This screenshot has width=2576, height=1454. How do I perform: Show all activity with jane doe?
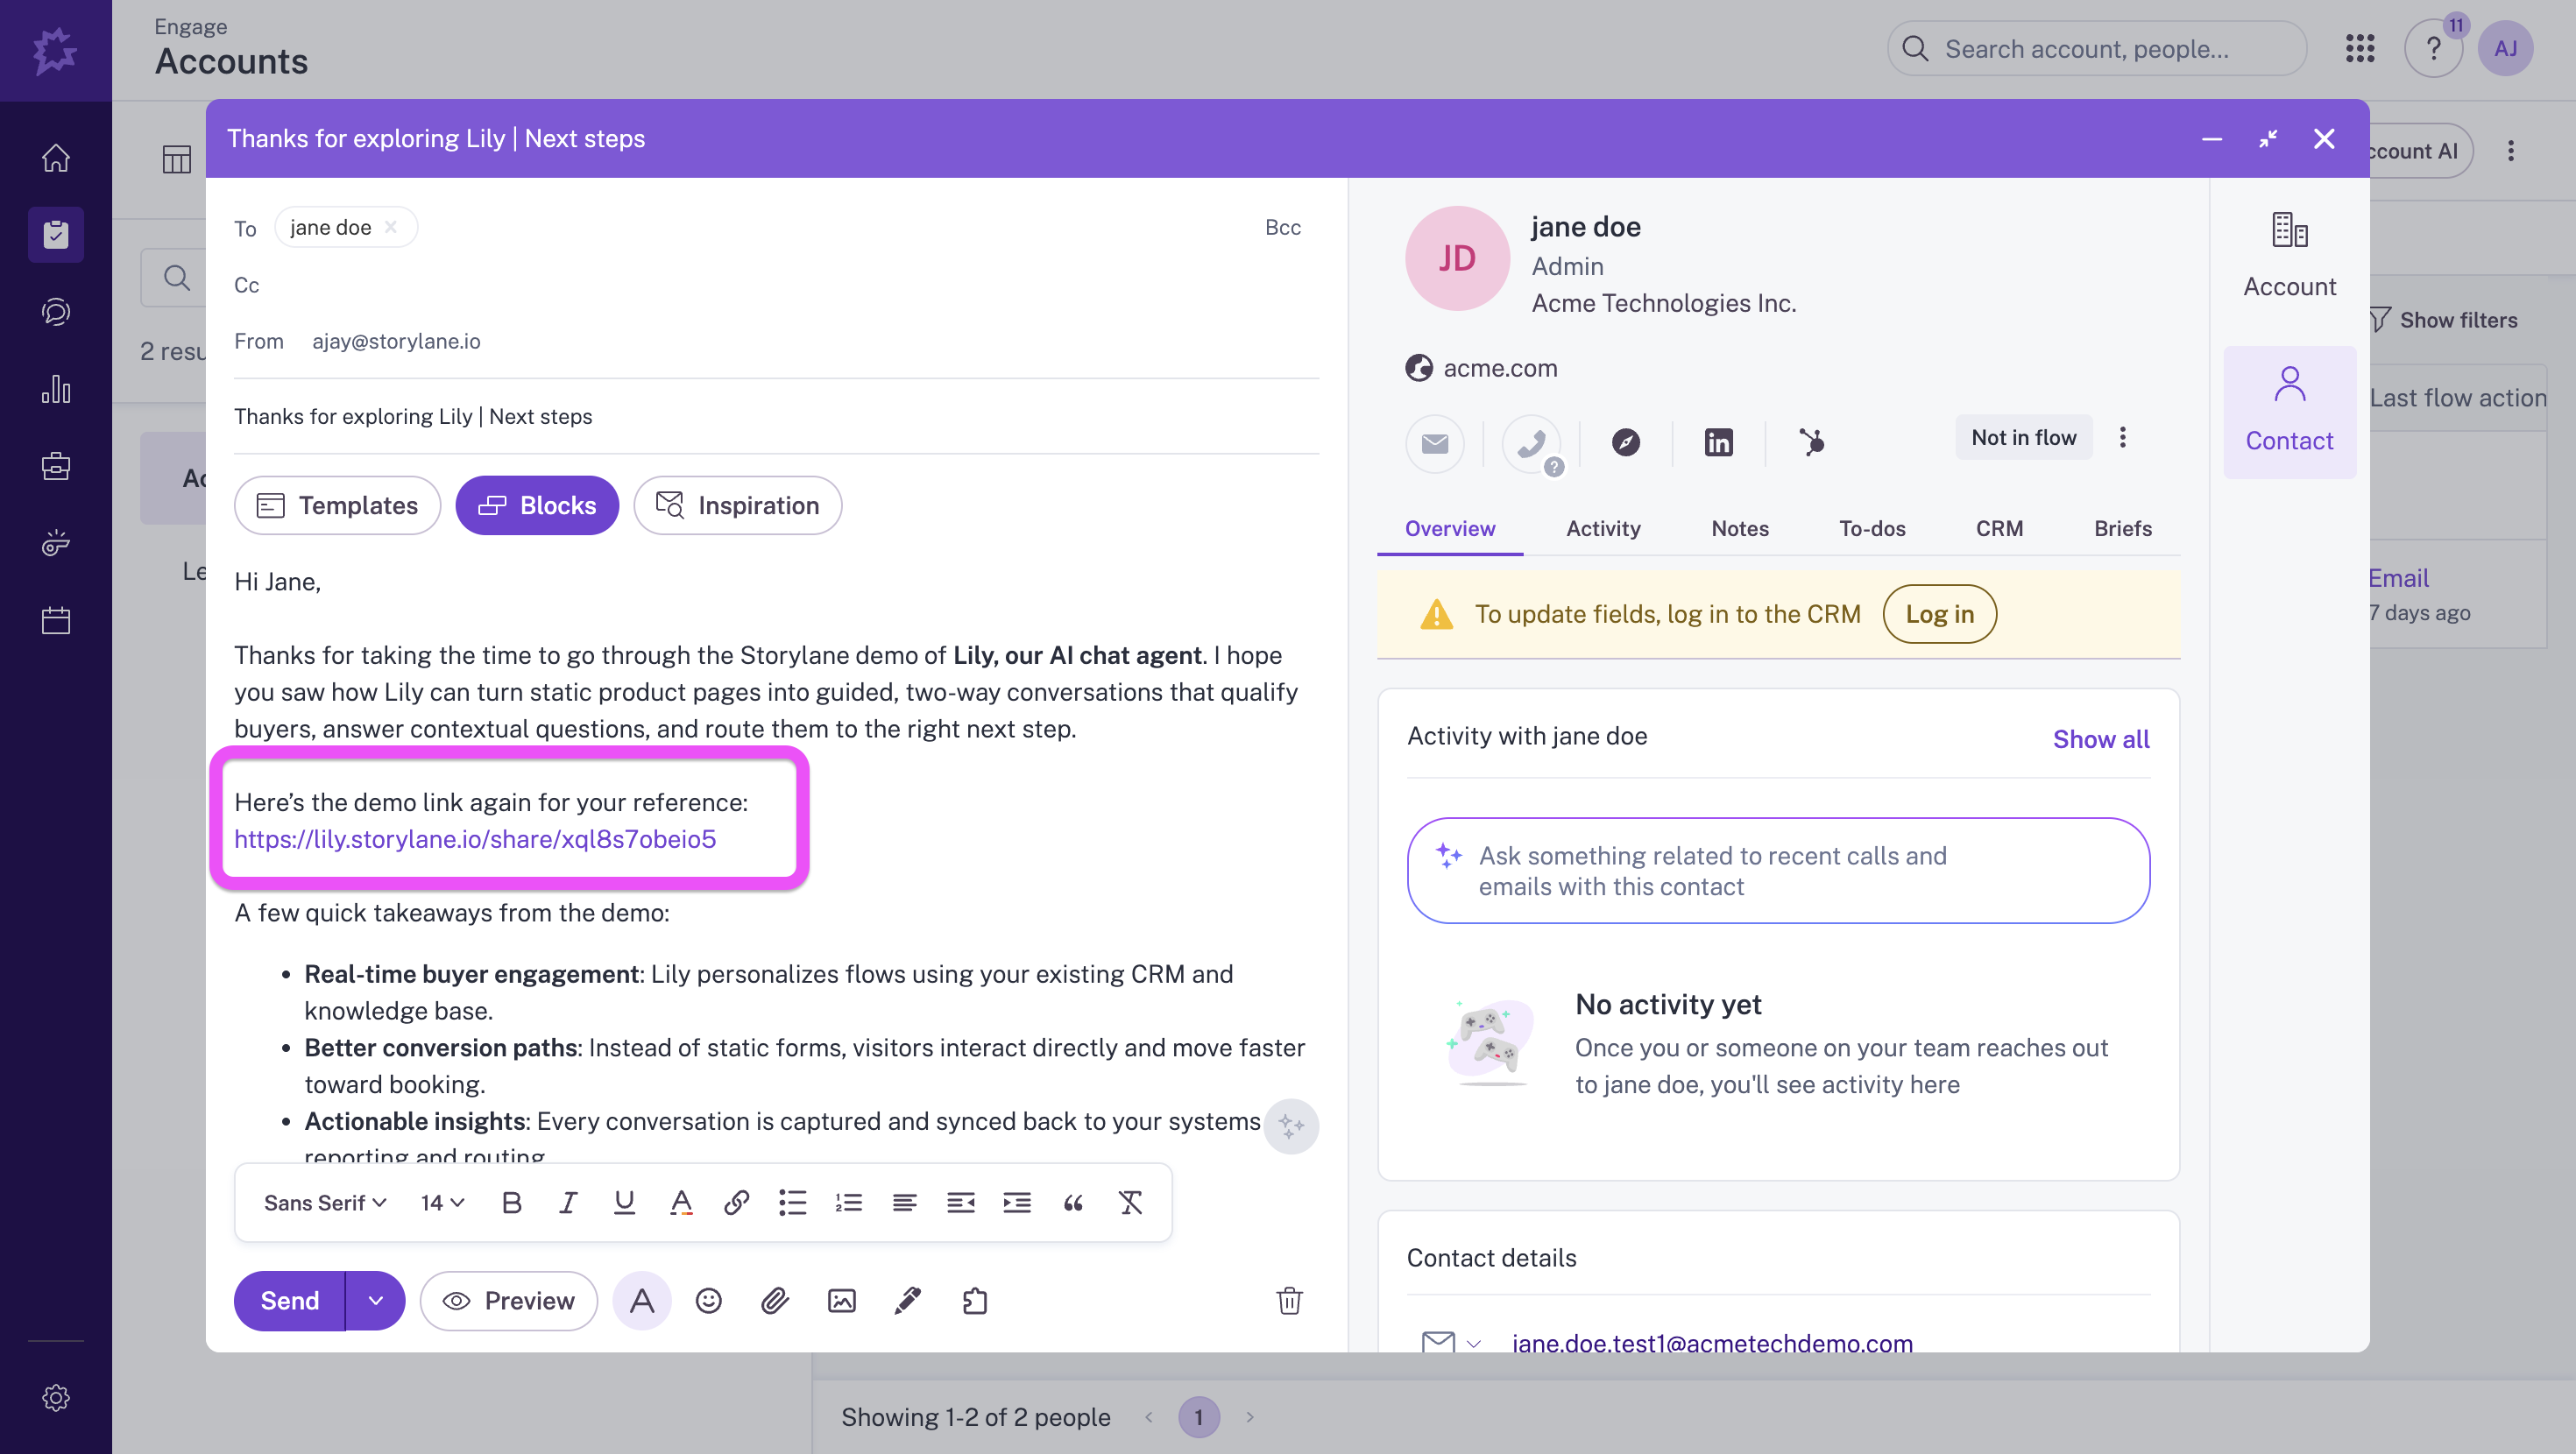coord(2100,739)
